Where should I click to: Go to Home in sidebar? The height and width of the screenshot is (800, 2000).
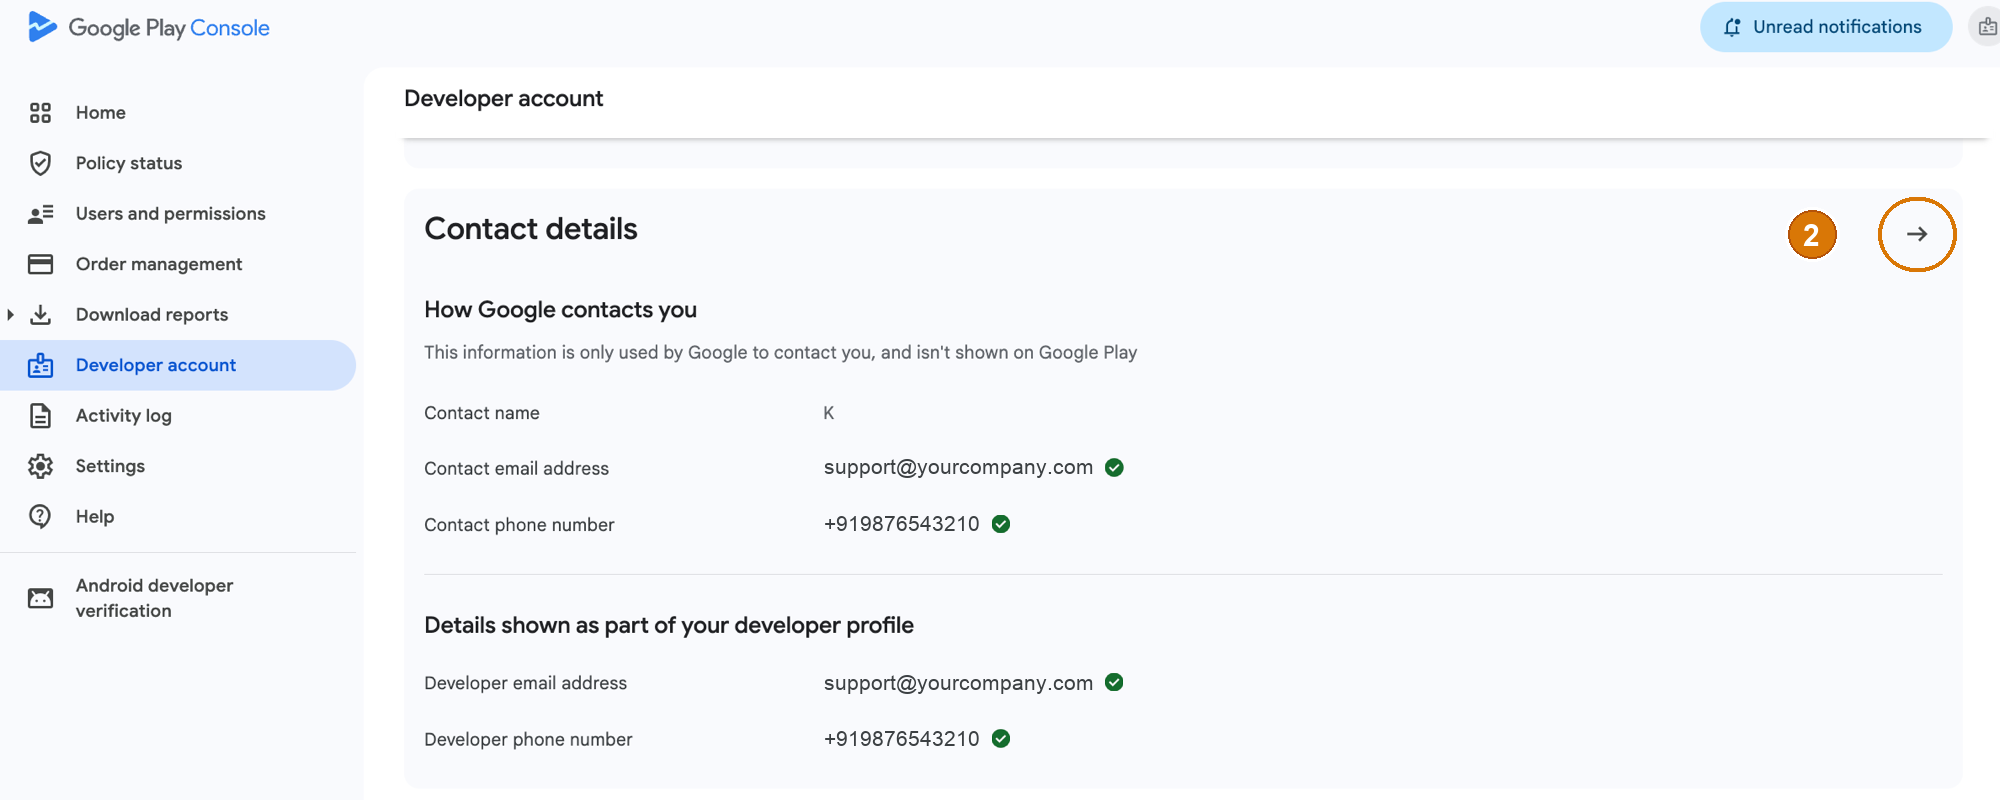[178, 113]
